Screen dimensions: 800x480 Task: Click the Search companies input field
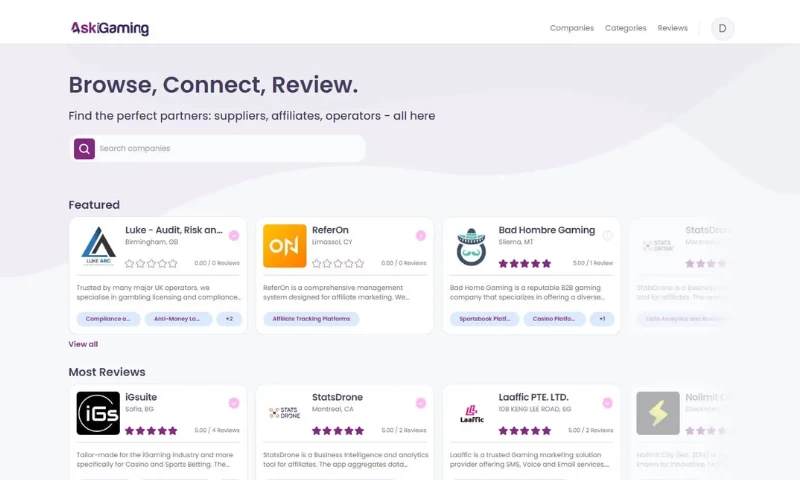228,149
